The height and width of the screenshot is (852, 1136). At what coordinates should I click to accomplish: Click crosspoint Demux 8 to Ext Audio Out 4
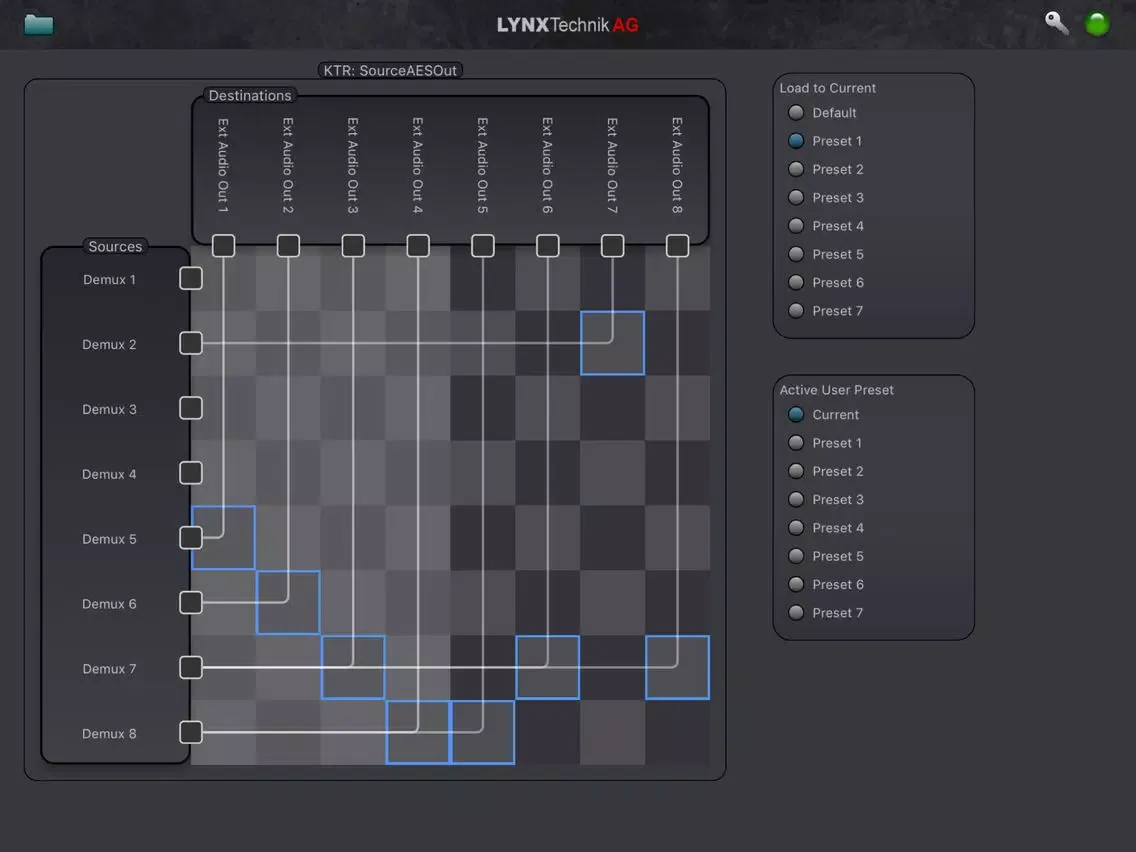click(418, 732)
